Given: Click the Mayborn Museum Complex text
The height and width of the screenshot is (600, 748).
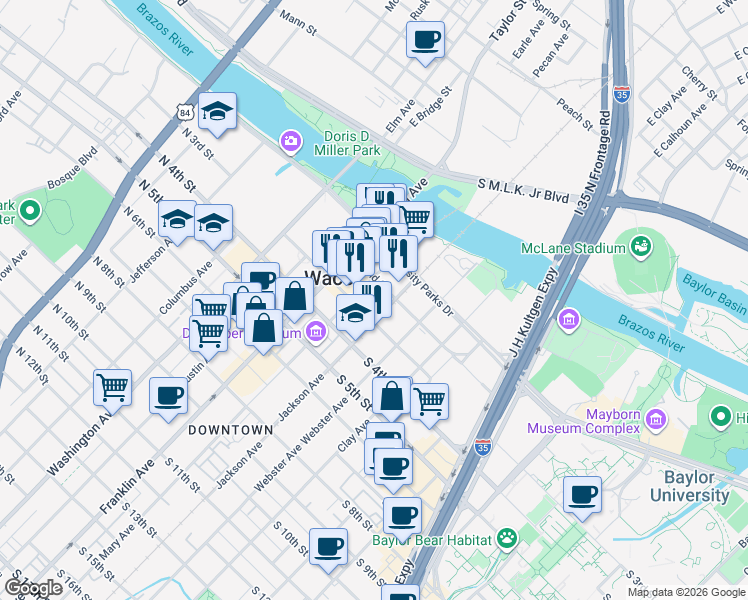Looking at the screenshot, I should tap(583, 421).
